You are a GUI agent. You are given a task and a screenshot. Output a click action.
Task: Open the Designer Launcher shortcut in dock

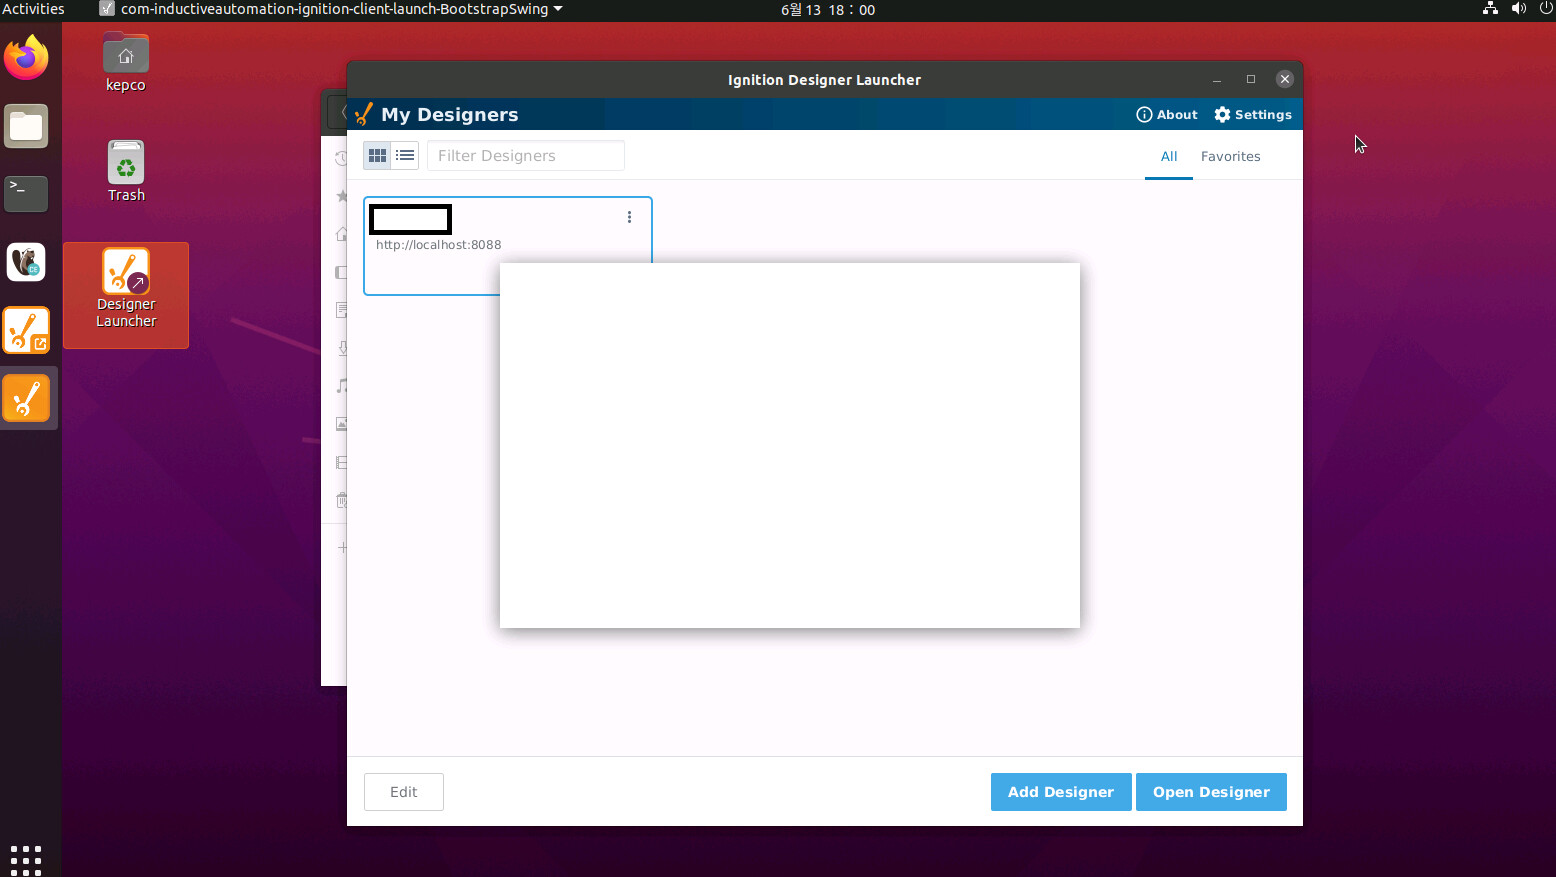tap(26, 330)
